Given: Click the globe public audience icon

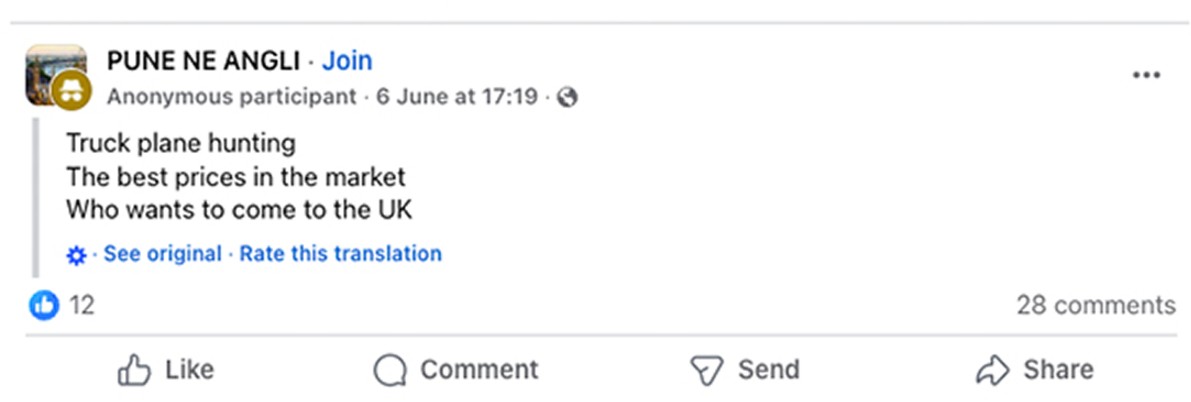Looking at the screenshot, I should (568, 98).
